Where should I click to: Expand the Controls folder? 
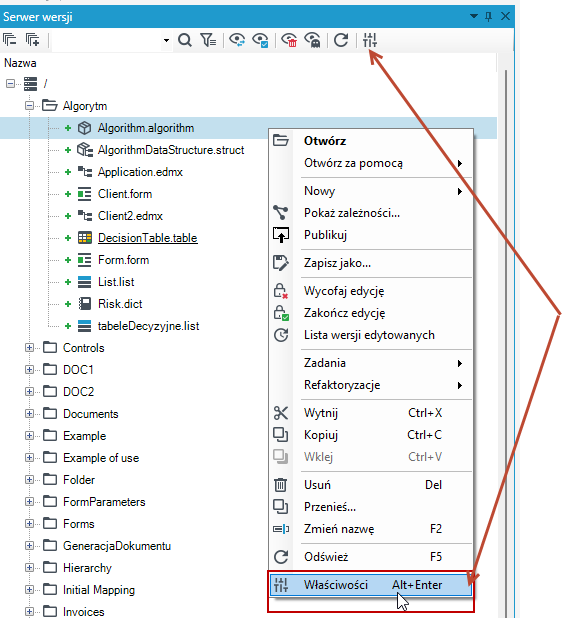29,348
